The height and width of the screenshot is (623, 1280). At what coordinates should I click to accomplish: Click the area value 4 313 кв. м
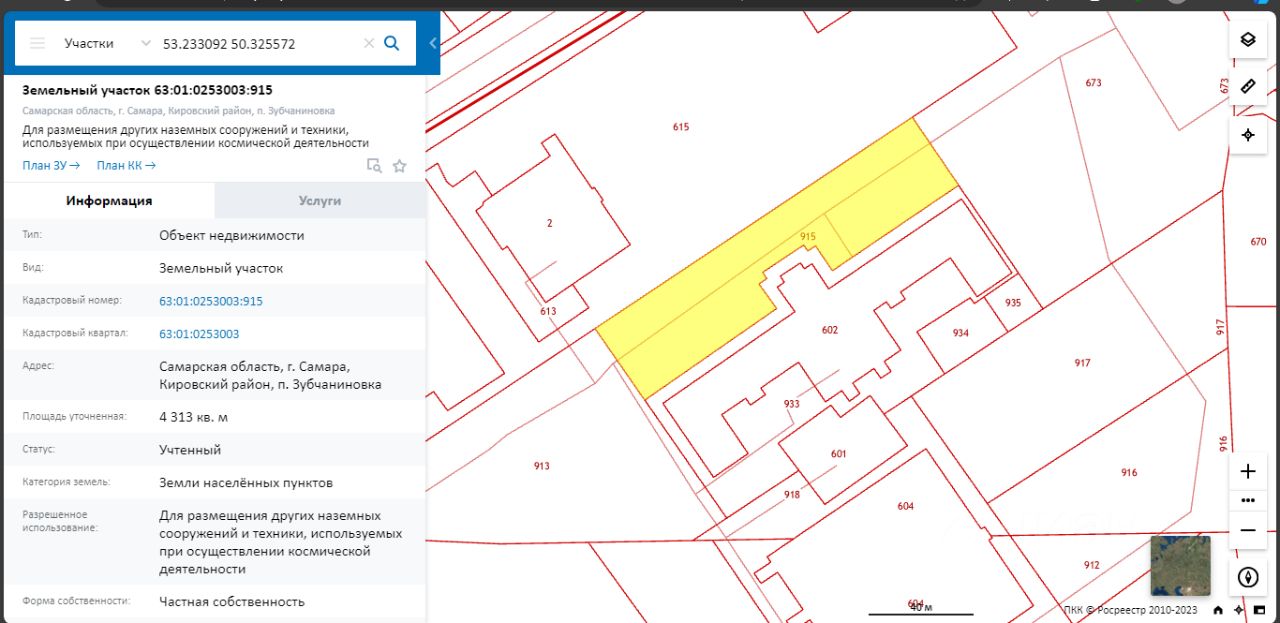tap(193, 417)
